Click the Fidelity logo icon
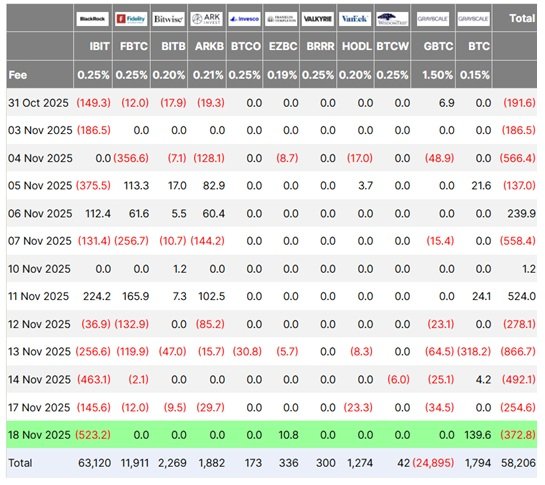 131,19
